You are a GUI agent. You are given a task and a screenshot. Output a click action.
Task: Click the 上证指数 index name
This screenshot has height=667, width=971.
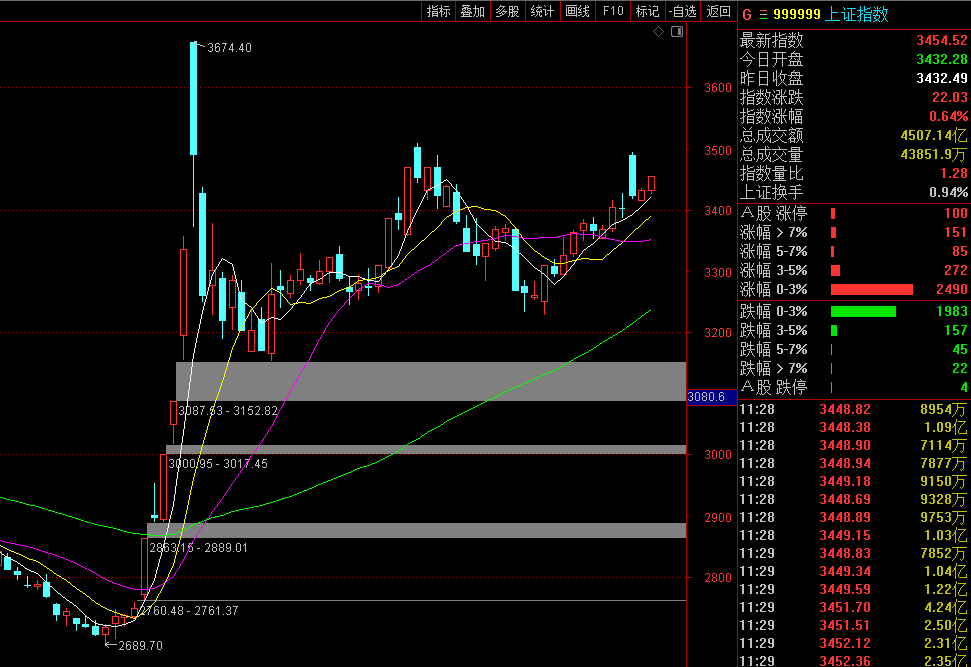click(857, 15)
